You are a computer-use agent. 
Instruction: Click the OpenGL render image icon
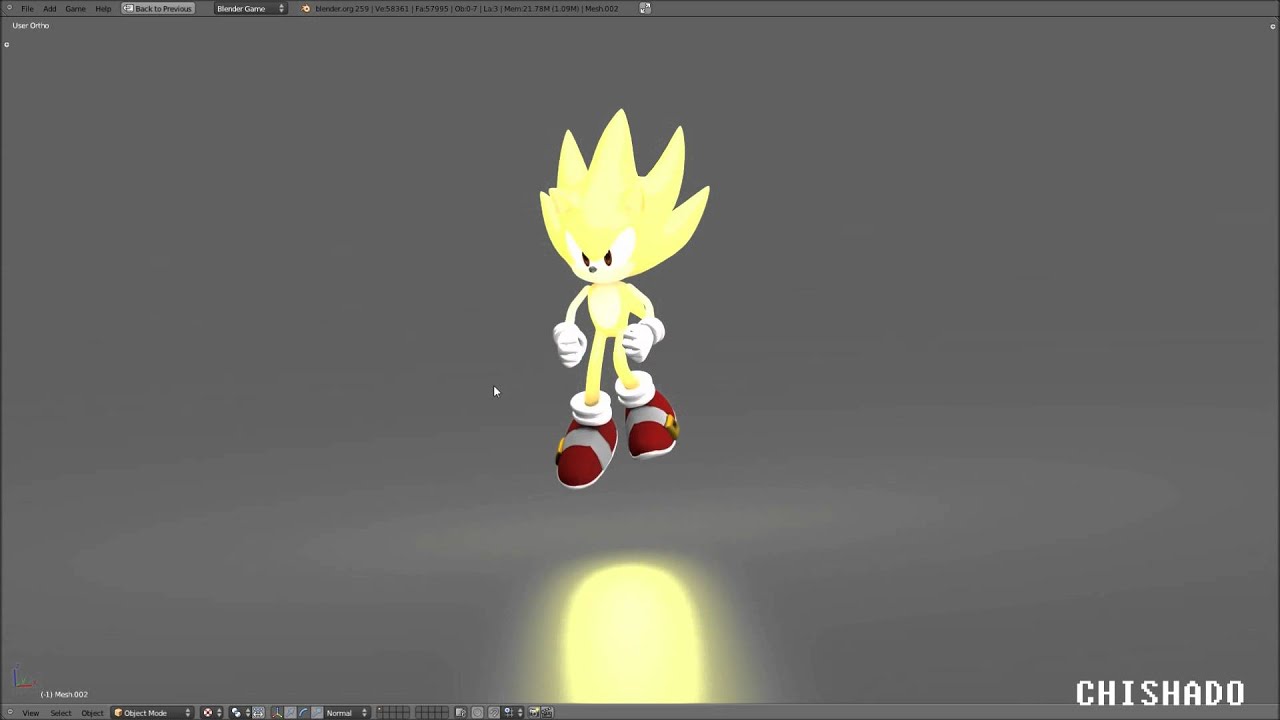pyautogui.click(x=534, y=713)
